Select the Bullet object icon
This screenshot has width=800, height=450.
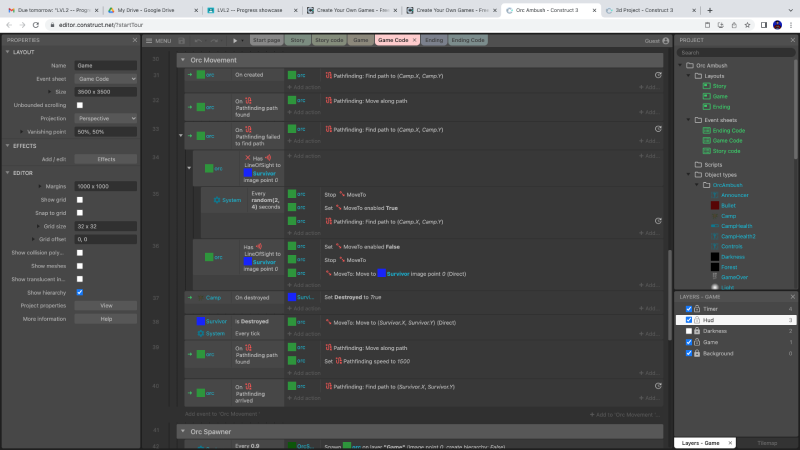715,205
